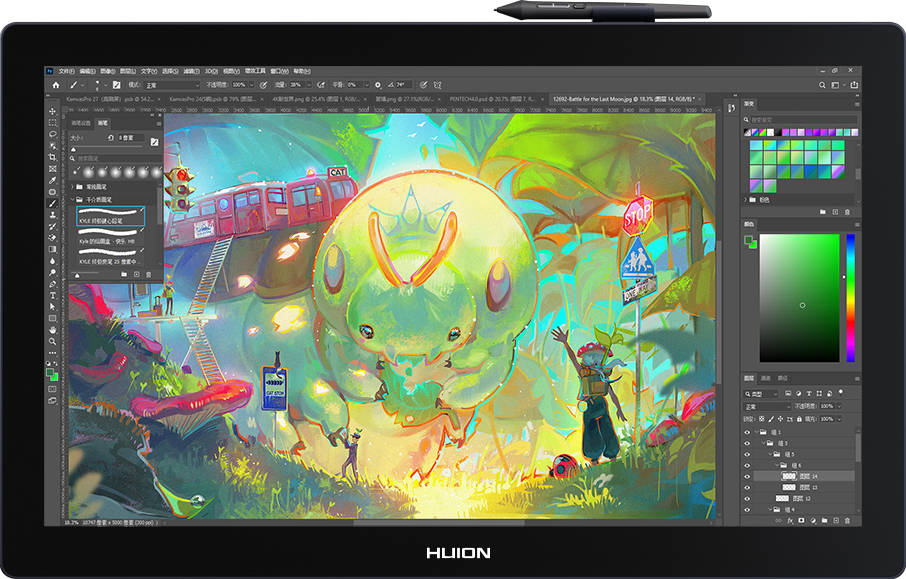Pick a color in the green color field

coord(799,298)
